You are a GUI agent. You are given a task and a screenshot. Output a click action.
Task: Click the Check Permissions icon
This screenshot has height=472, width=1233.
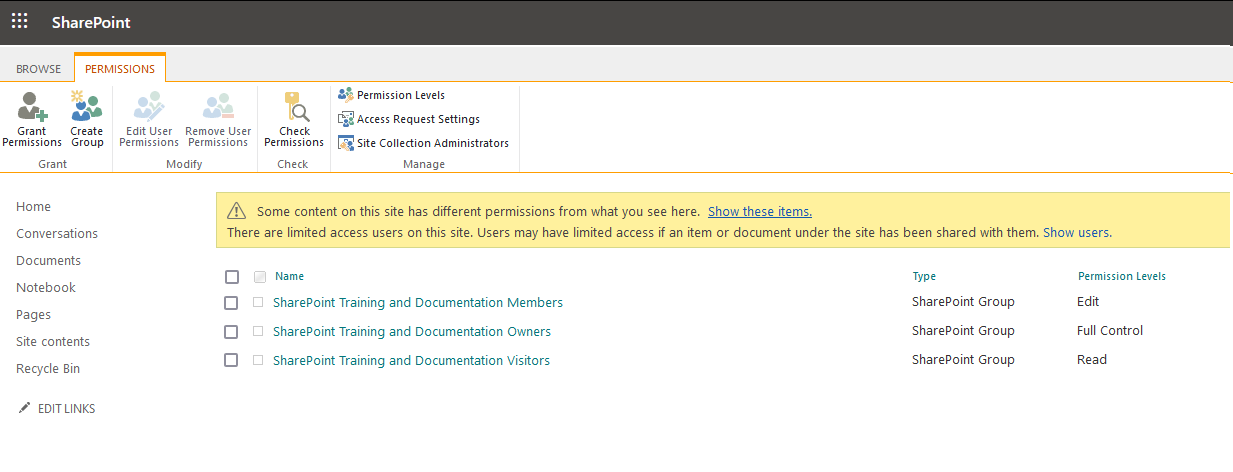[294, 105]
